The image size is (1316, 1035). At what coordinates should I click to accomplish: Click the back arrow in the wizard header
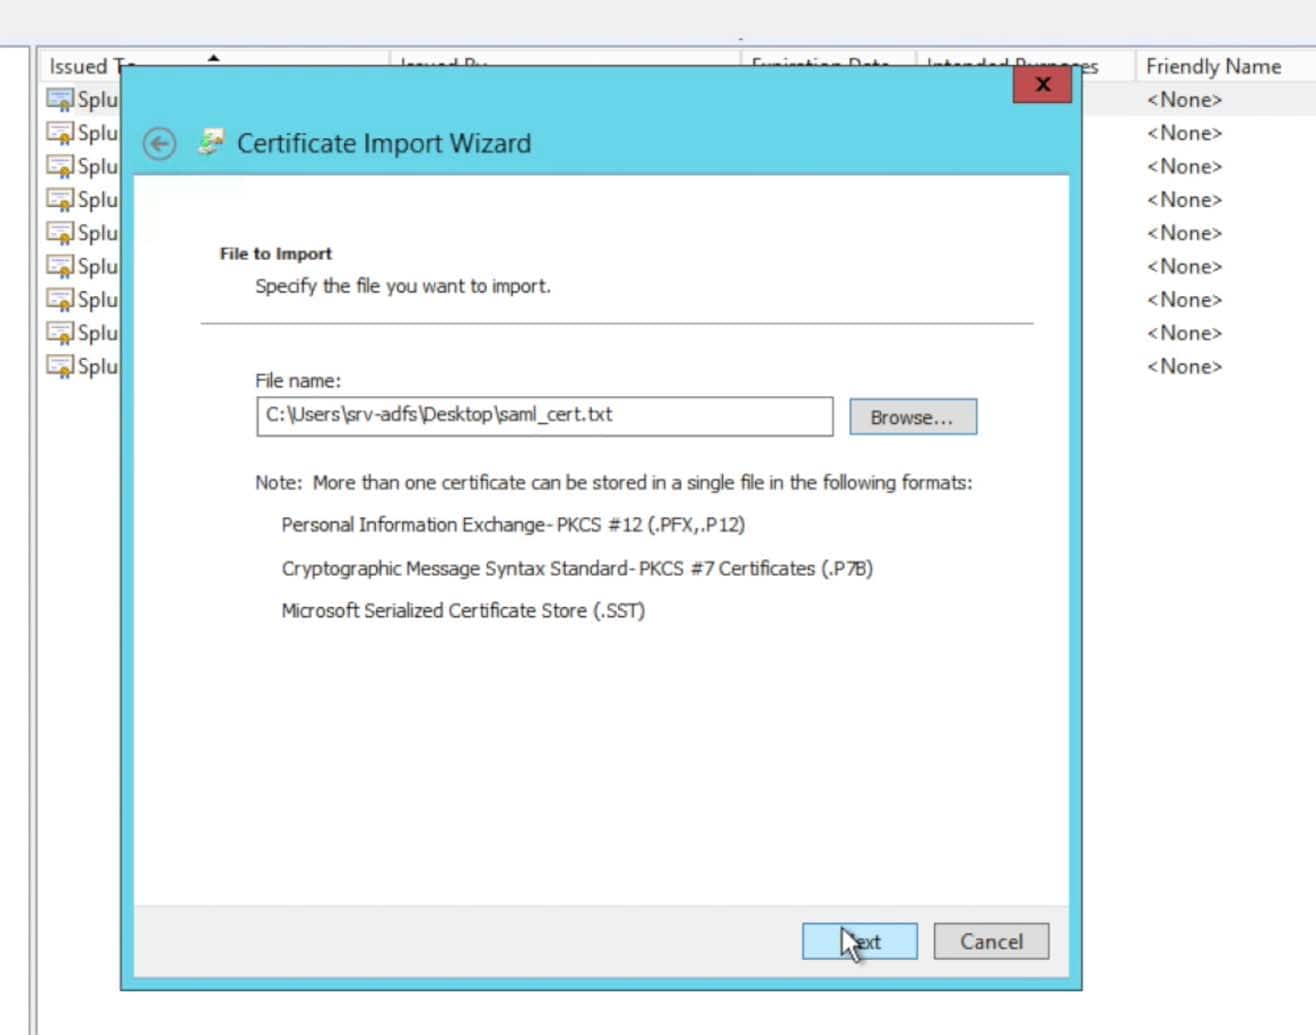point(159,144)
